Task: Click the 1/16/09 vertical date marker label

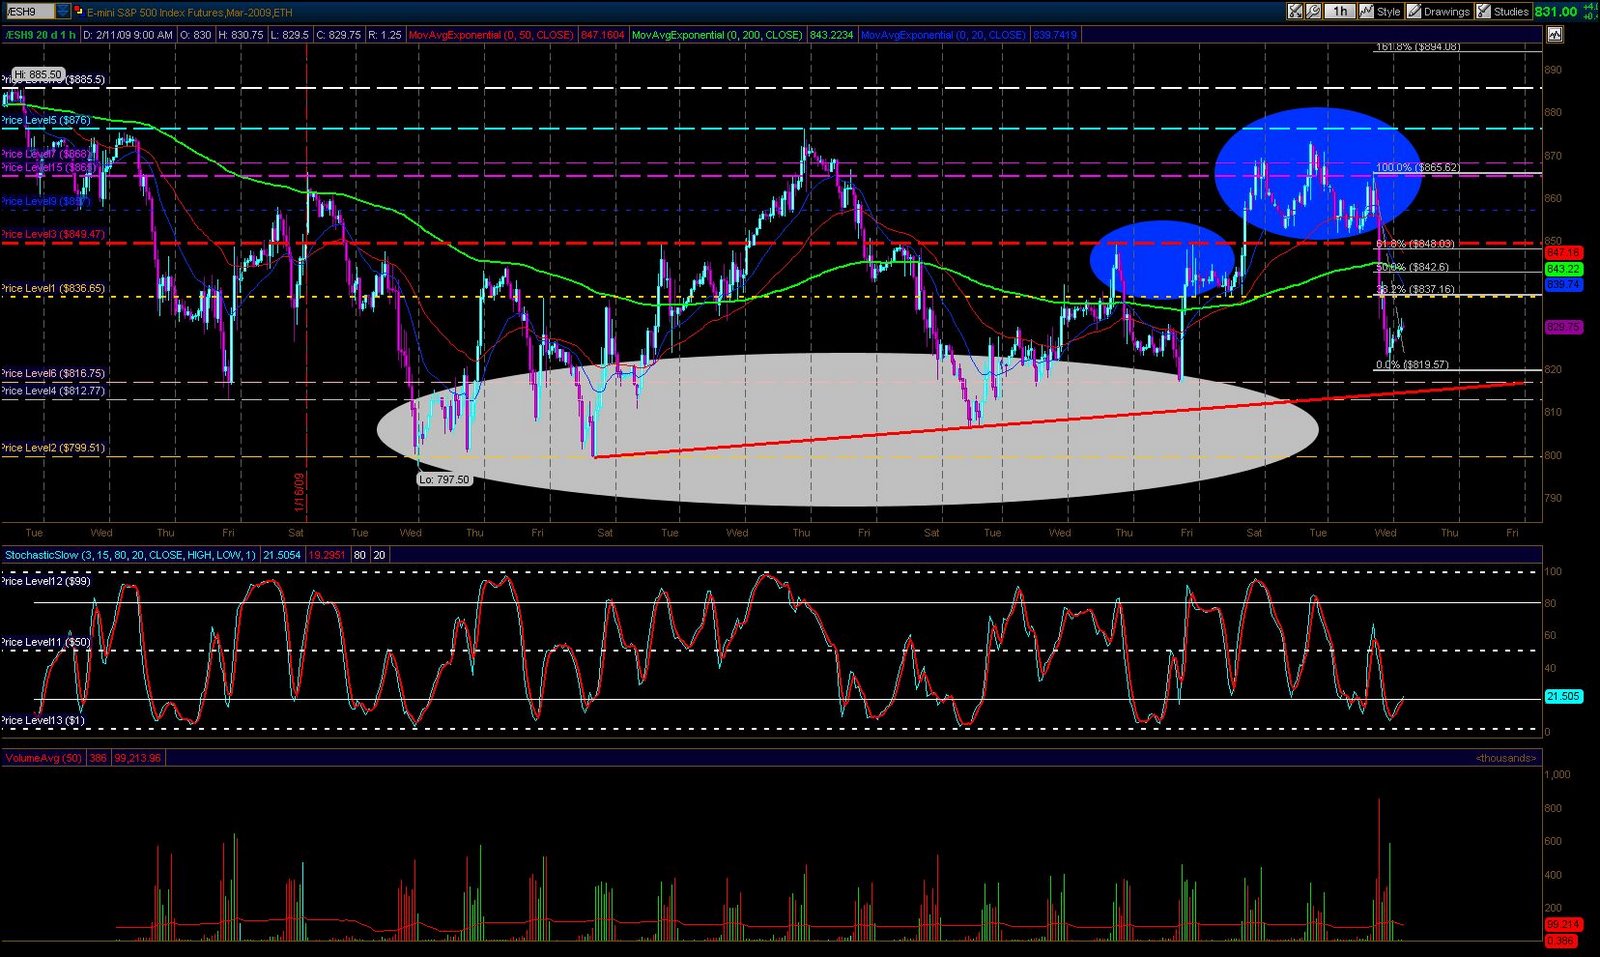Action: [298, 492]
